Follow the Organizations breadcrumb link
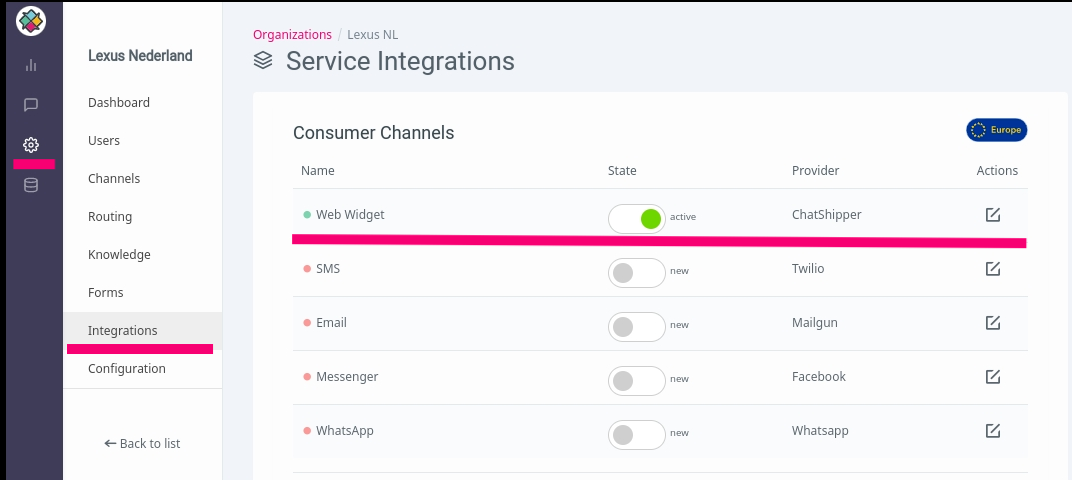Image resolution: width=1072 pixels, height=480 pixels. click(x=292, y=34)
